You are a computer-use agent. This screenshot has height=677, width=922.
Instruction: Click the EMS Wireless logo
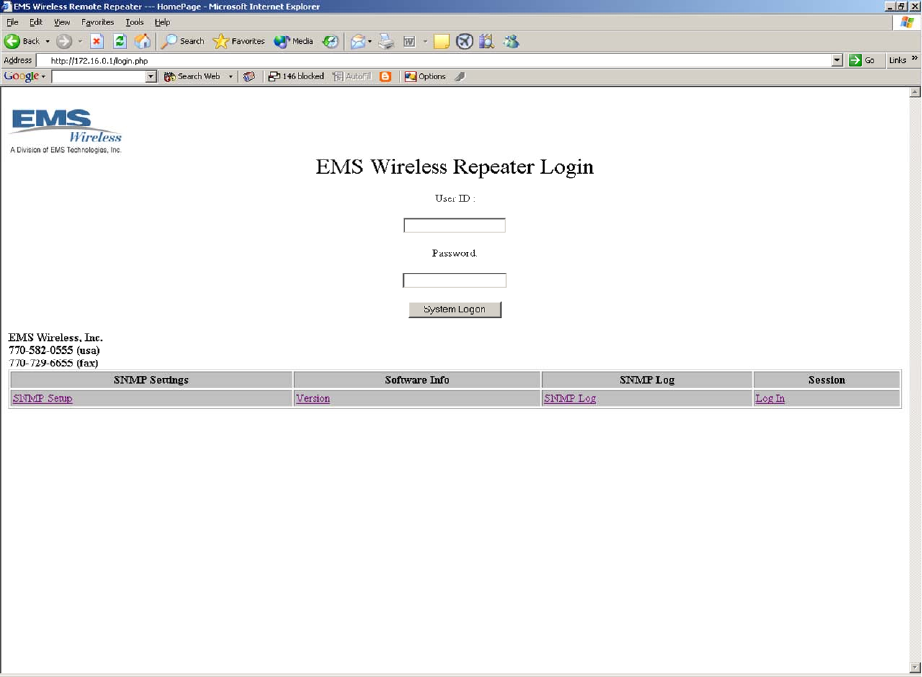click(x=65, y=131)
